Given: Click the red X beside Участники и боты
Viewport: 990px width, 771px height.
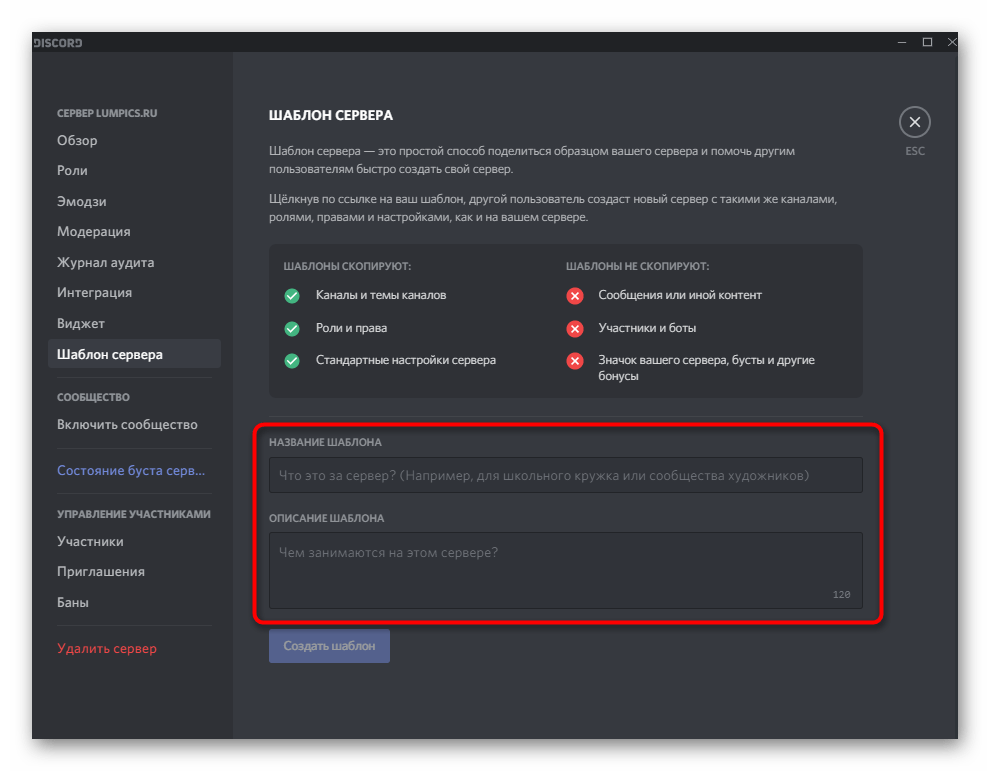Looking at the screenshot, I should (574, 327).
